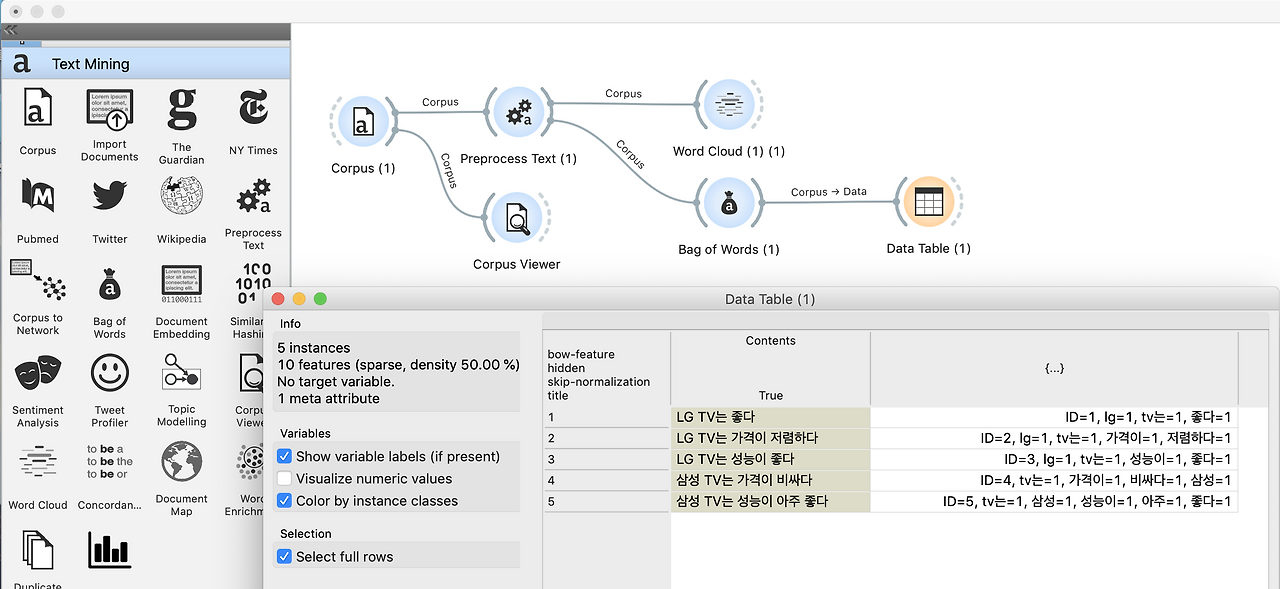This screenshot has height=589, width=1280.
Task: Pick Preprocess Text widget in toolbox
Action: pyautogui.click(x=253, y=214)
